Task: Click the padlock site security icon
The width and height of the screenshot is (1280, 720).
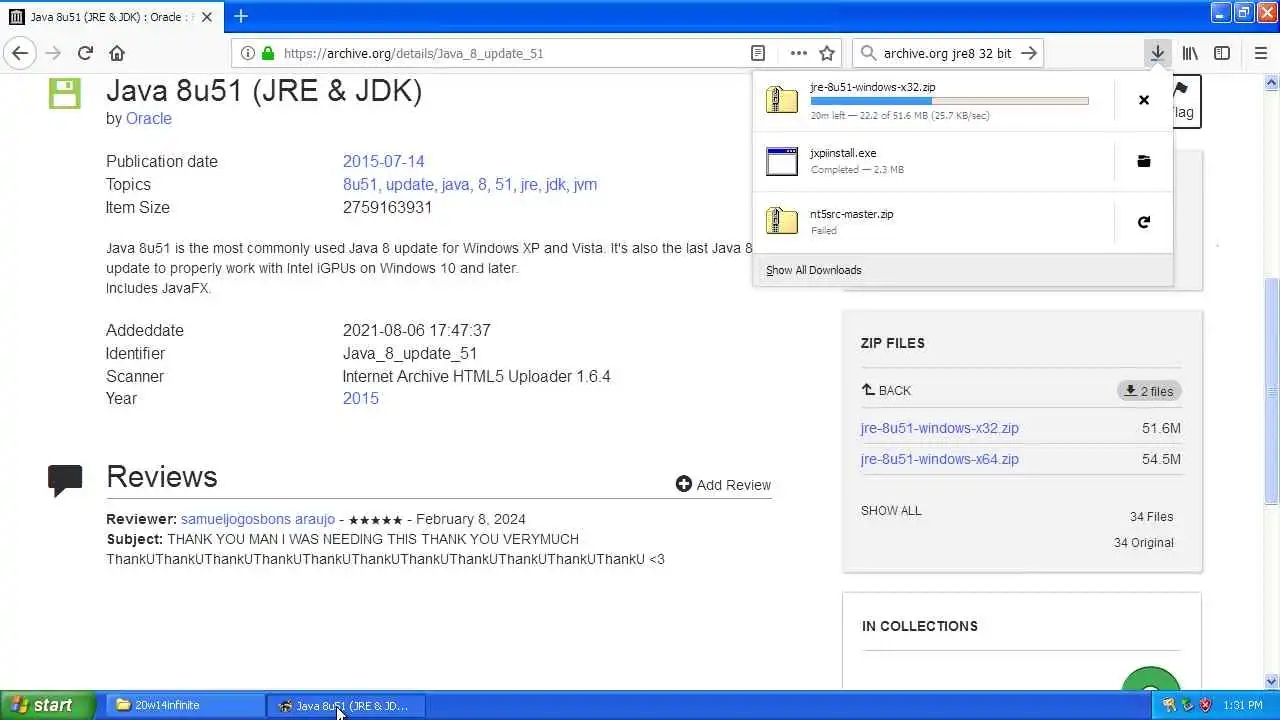Action: pos(266,53)
